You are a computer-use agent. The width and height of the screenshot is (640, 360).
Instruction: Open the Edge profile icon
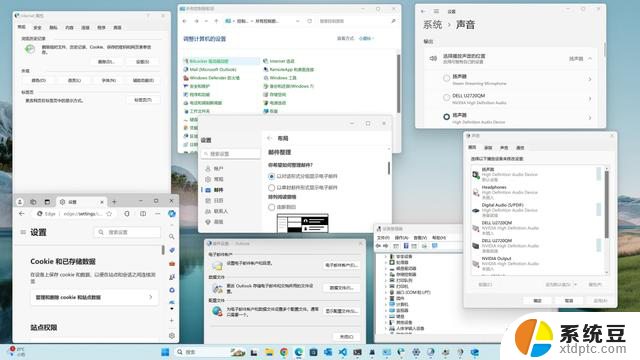point(20,202)
